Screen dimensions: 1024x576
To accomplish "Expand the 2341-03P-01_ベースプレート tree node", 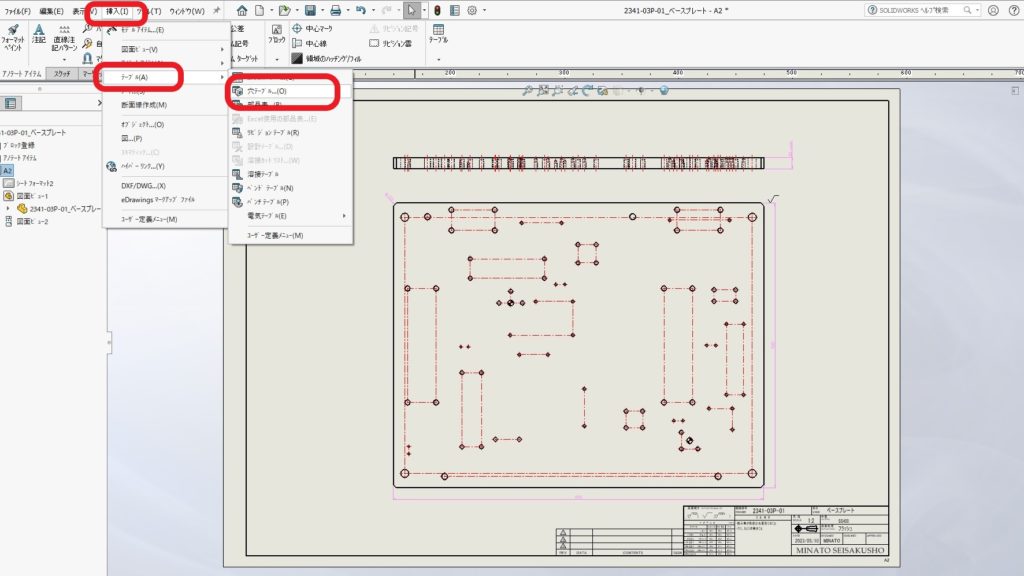I will (x=9, y=209).
